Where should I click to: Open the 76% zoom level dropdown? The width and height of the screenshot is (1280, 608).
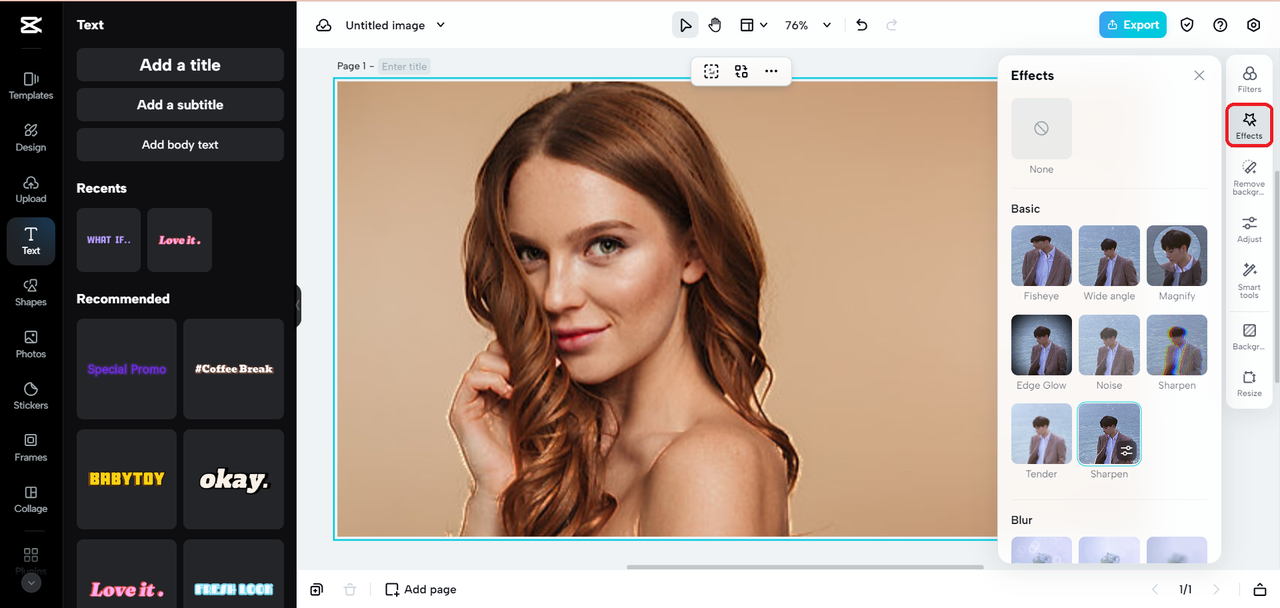pos(808,25)
